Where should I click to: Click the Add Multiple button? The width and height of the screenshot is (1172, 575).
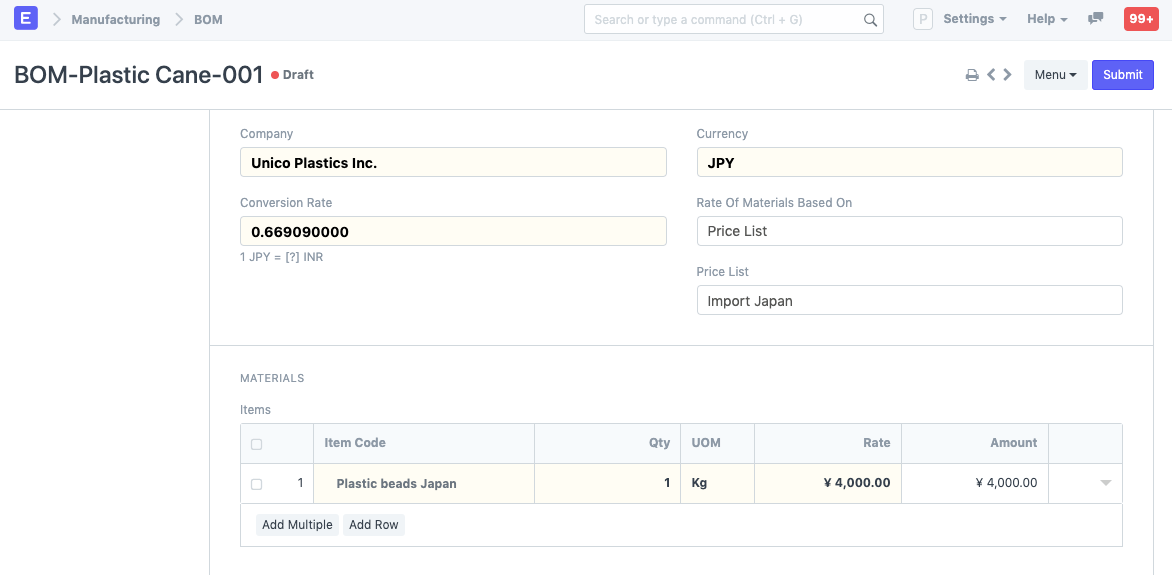(297, 525)
